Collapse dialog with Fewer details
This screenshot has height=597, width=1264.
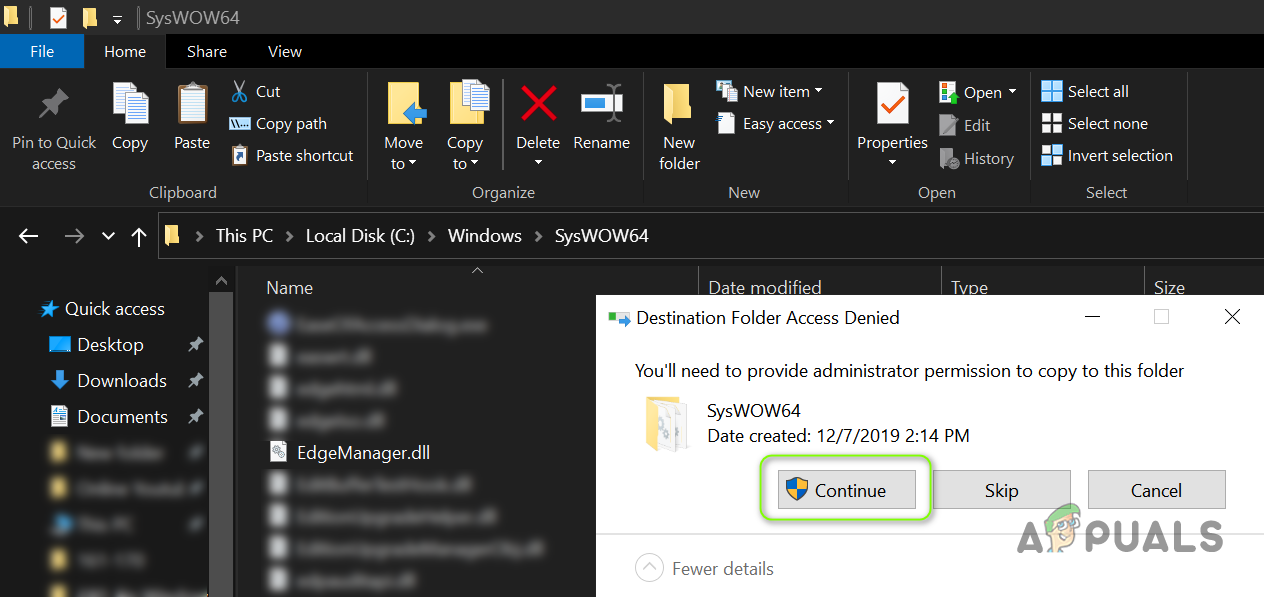pyautogui.click(x=704, y=569)
